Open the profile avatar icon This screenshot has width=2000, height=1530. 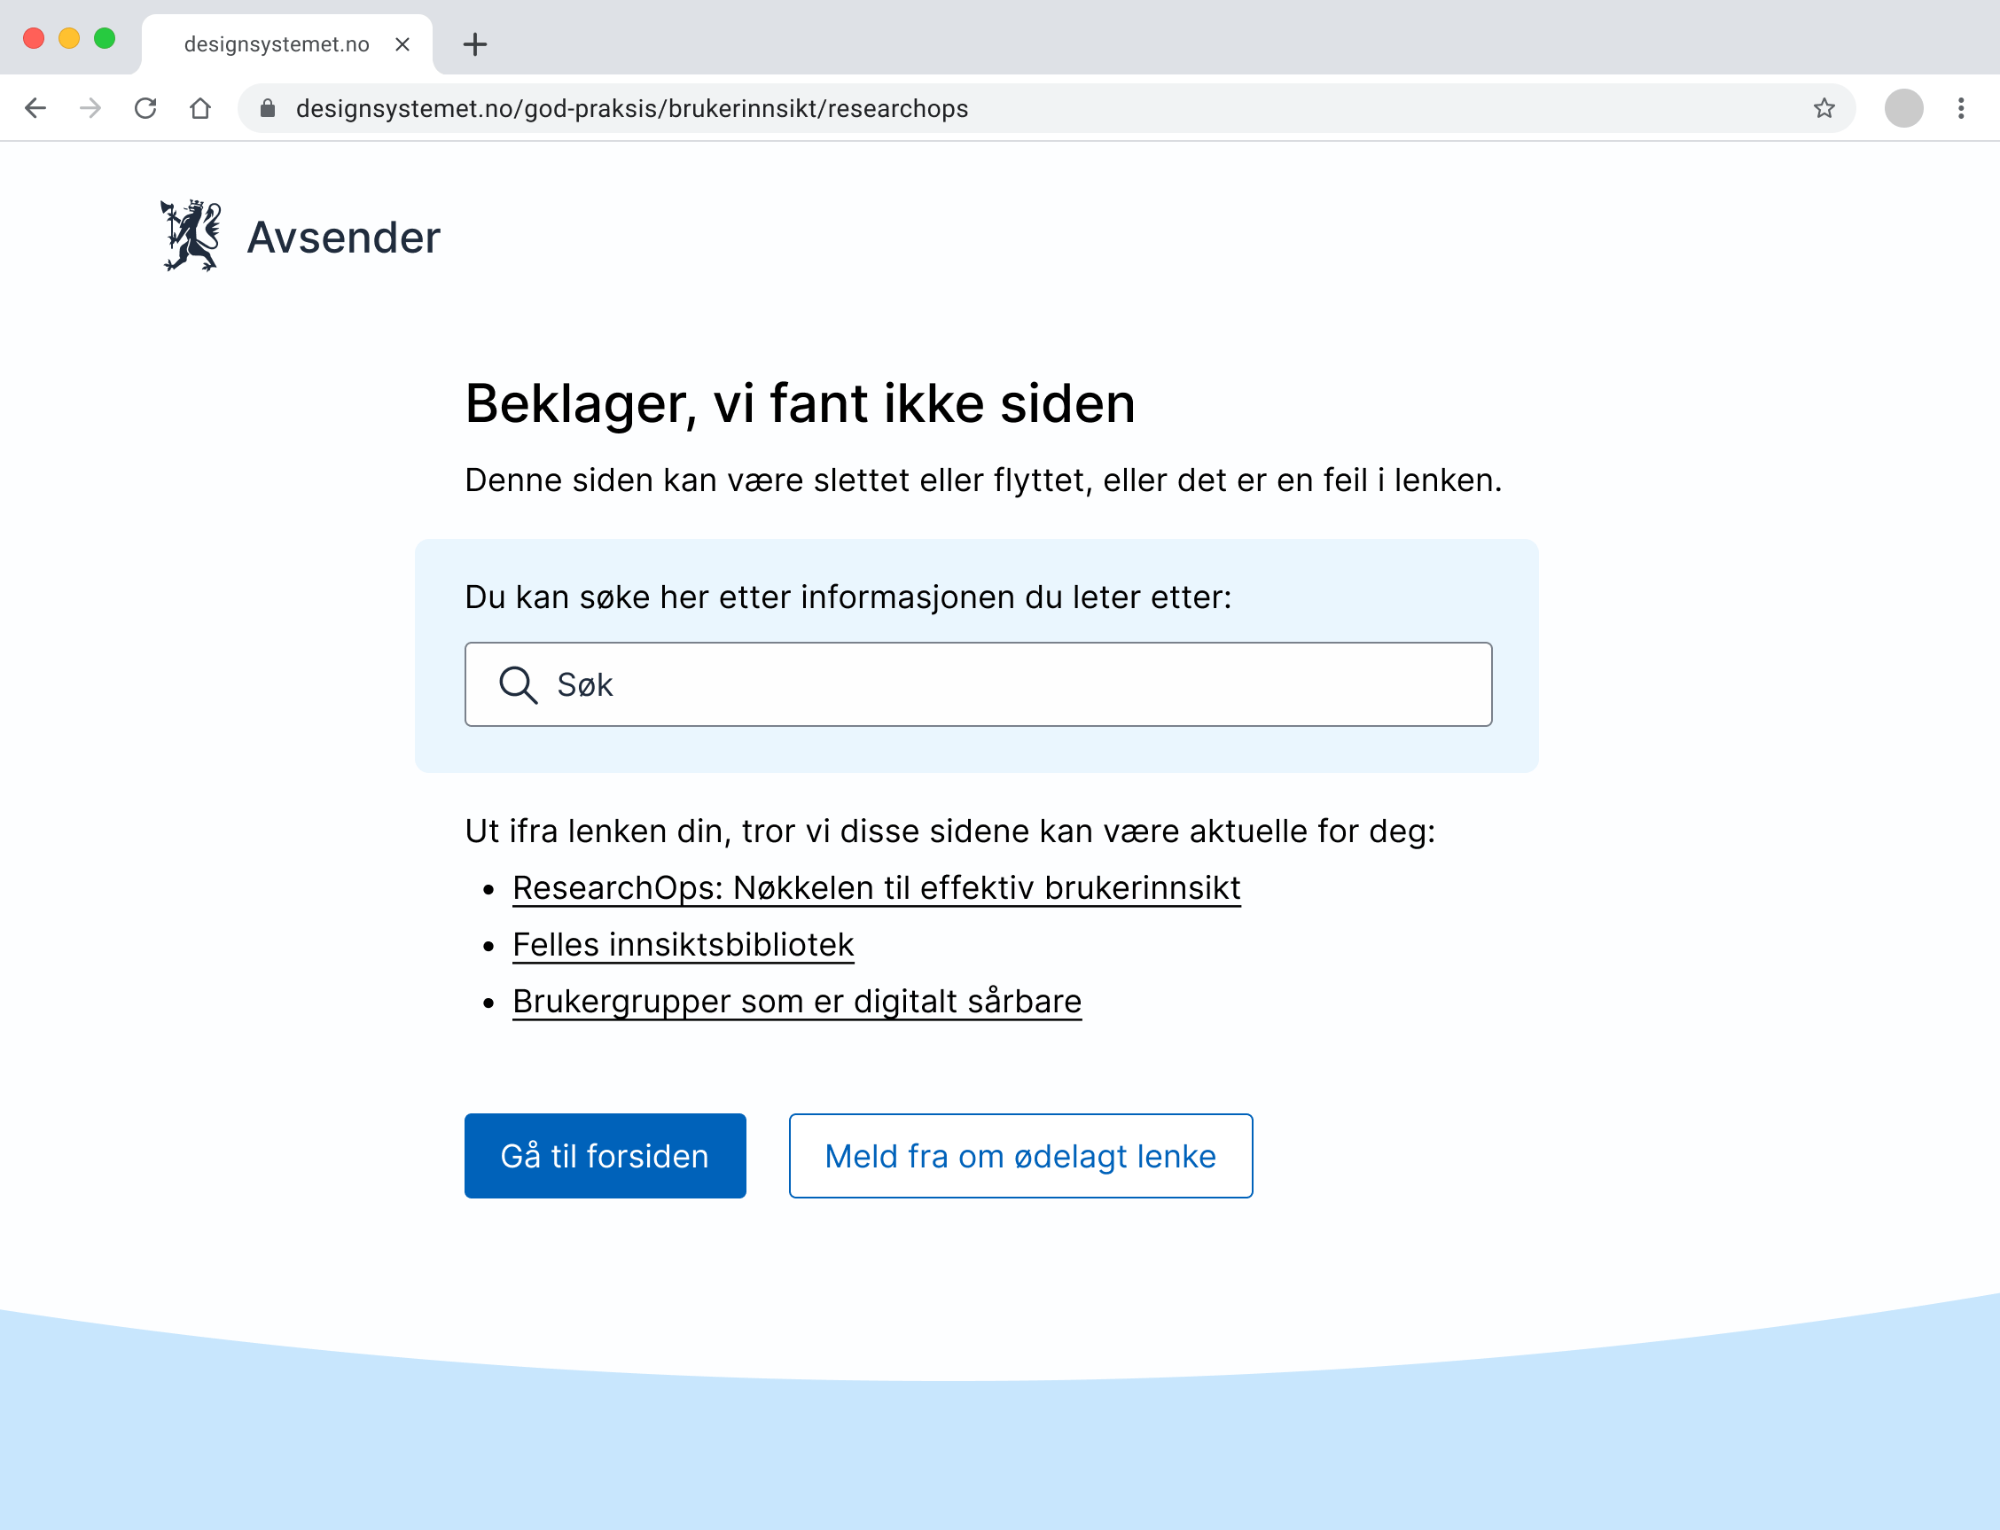click(x=1904, y=108)
